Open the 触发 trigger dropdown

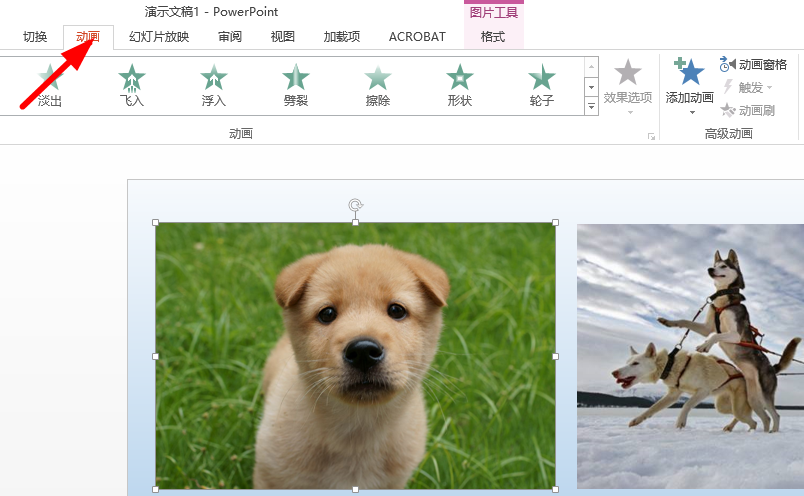point(749,87)
